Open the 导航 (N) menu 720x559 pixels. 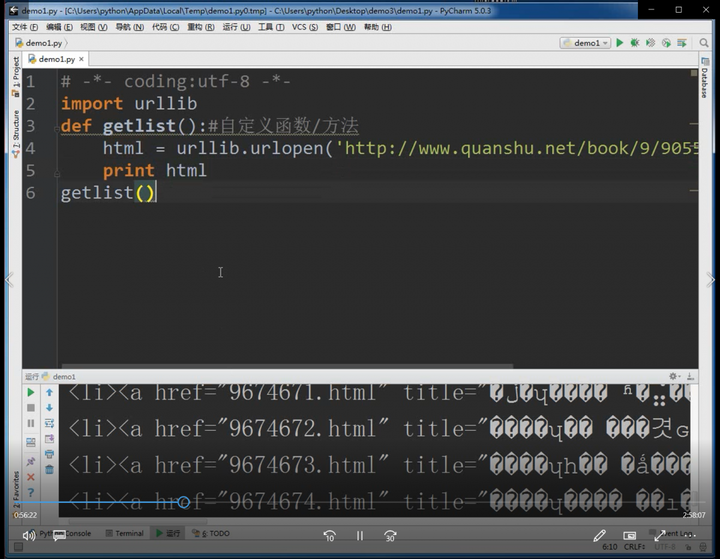click(129, 27)
